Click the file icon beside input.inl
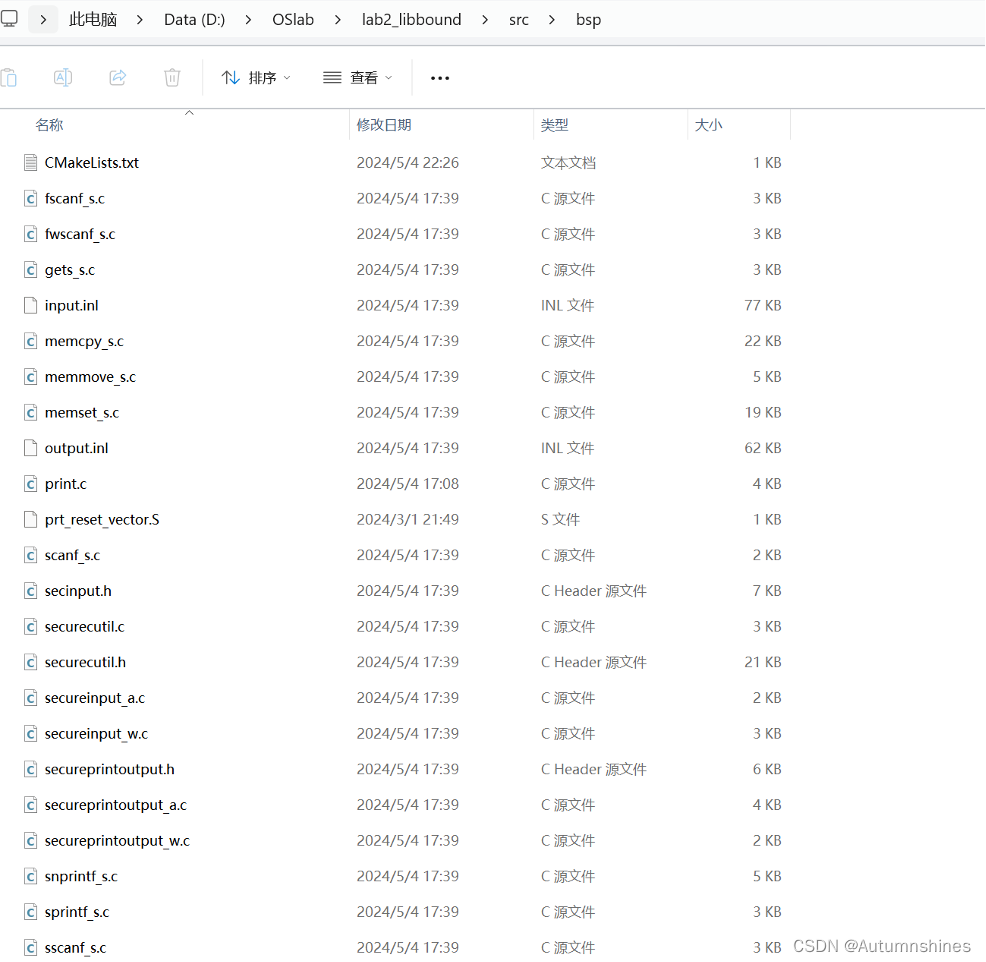 [x=30, y=305]
